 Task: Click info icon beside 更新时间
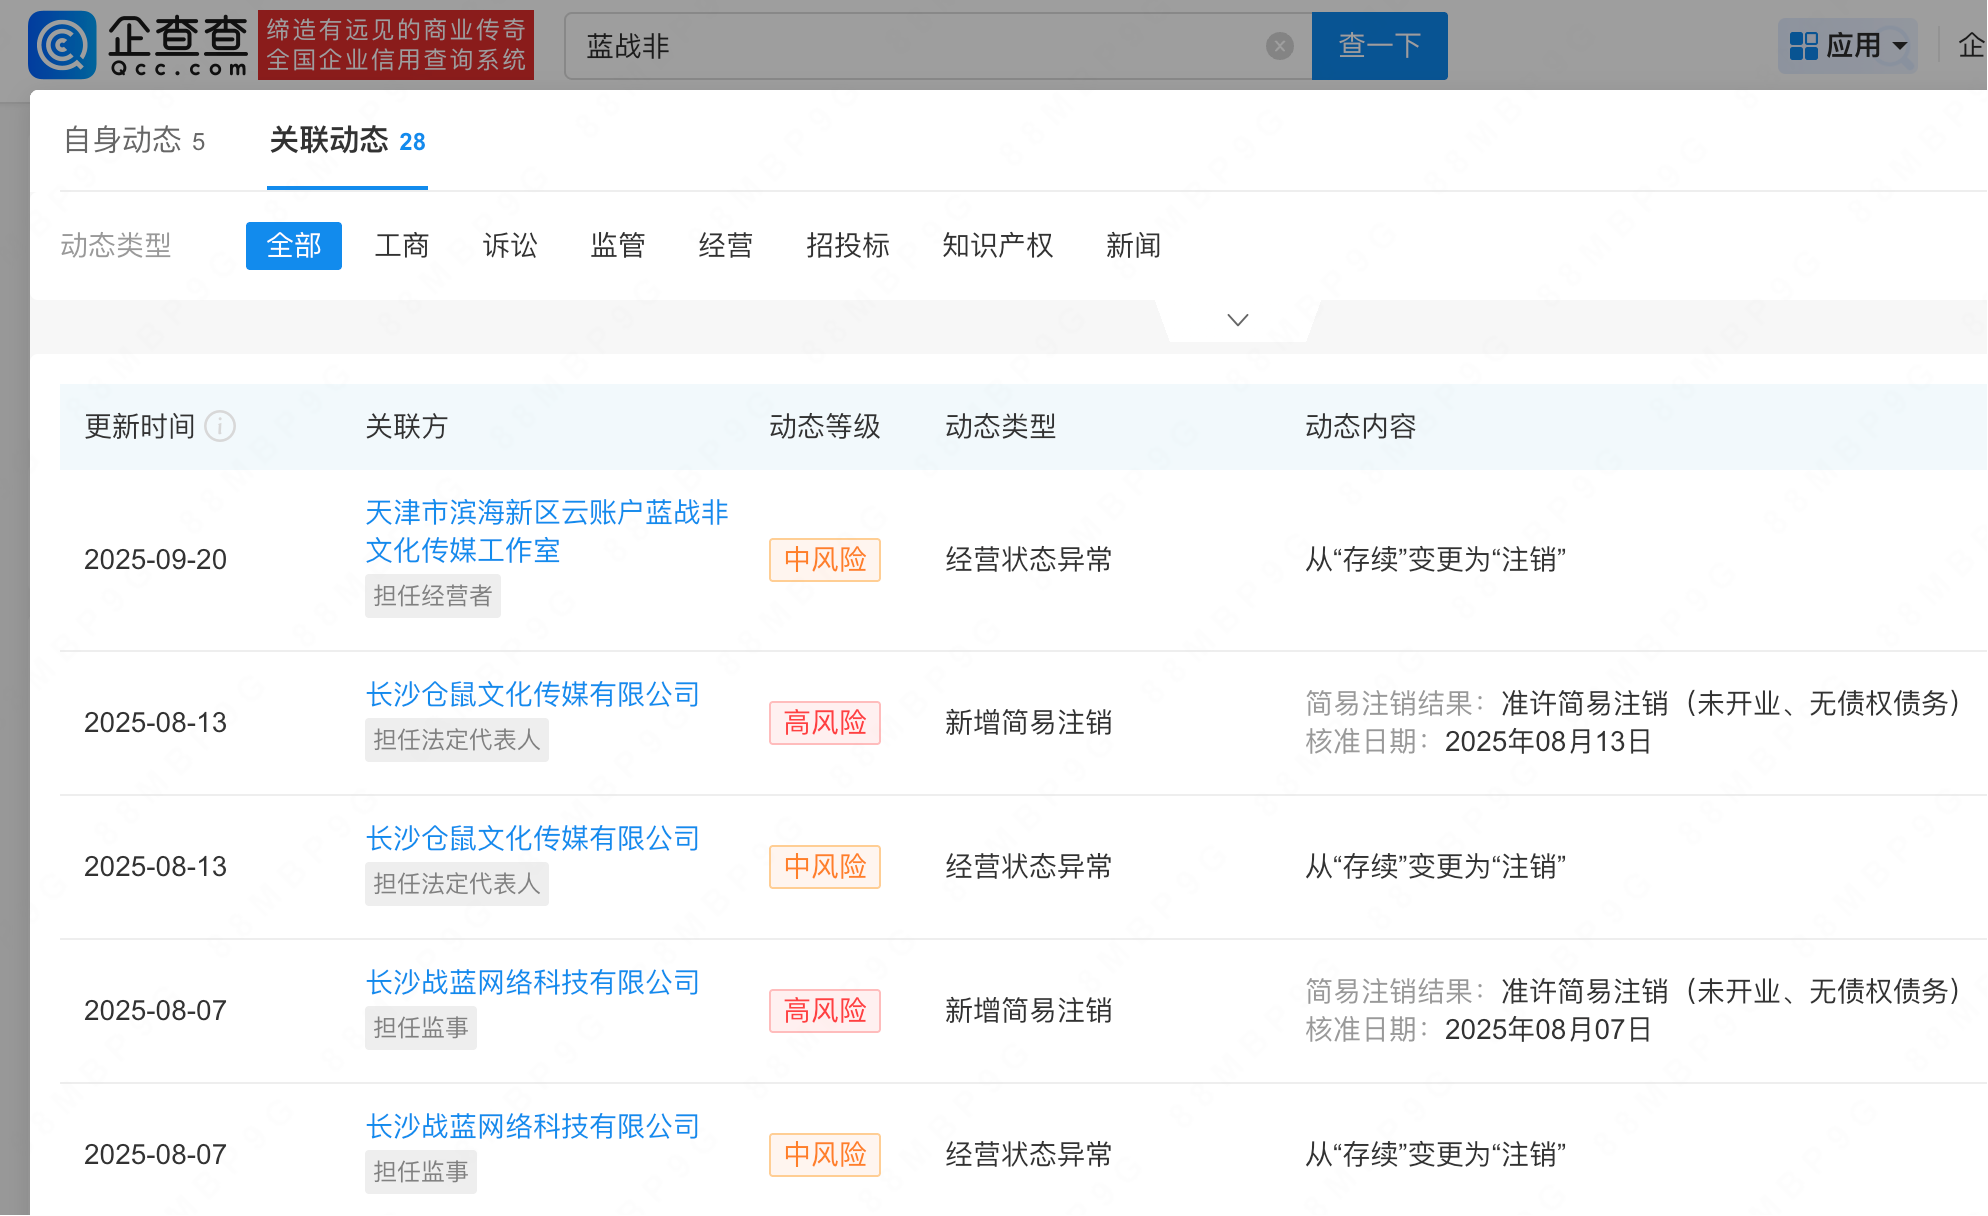pos(220,427)
